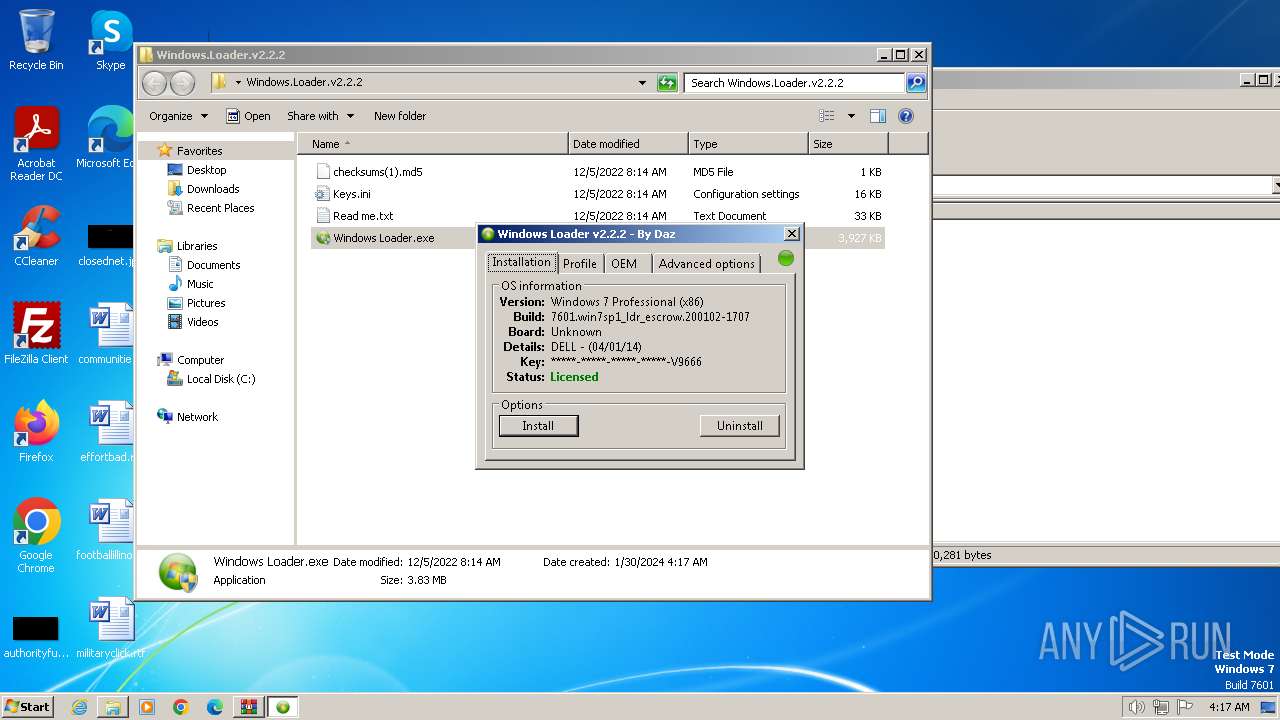Click the volume speaker tray icon
The image size is (1280, 720).
point(1136,707)
